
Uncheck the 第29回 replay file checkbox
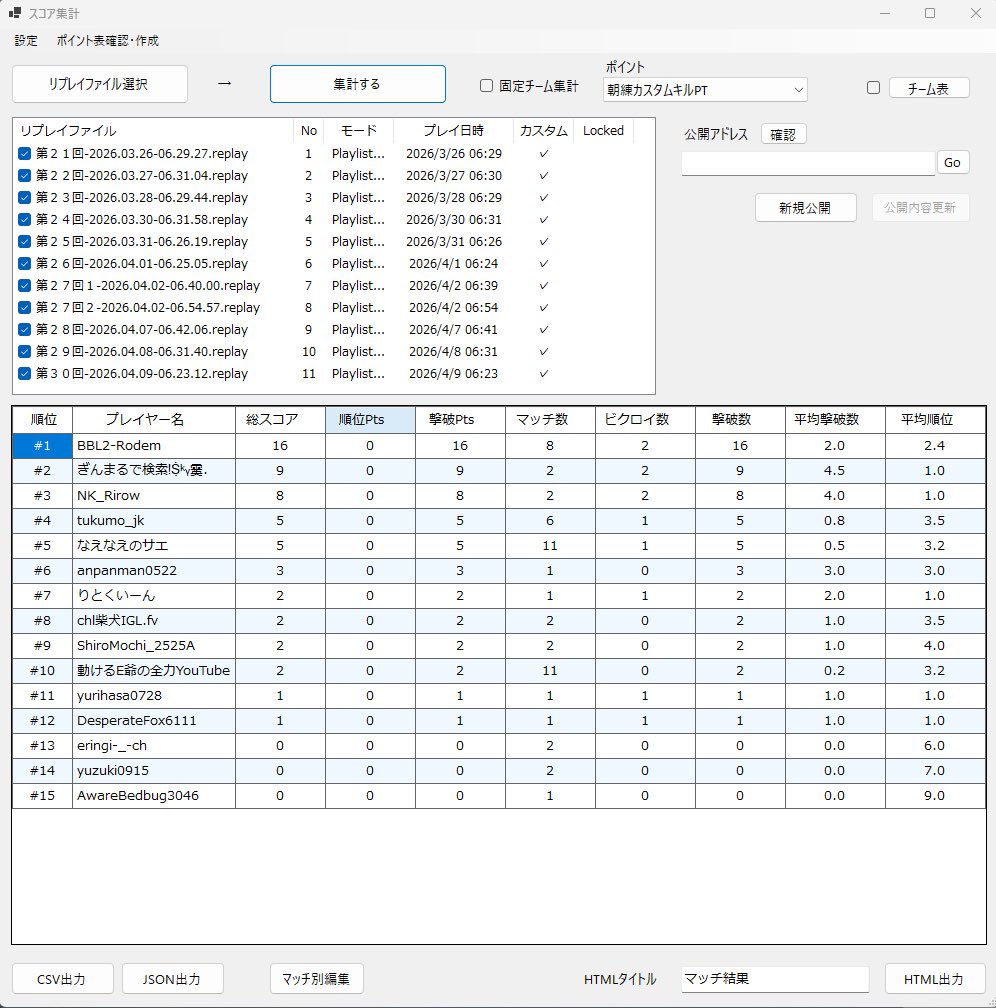(x=24, y=352)
